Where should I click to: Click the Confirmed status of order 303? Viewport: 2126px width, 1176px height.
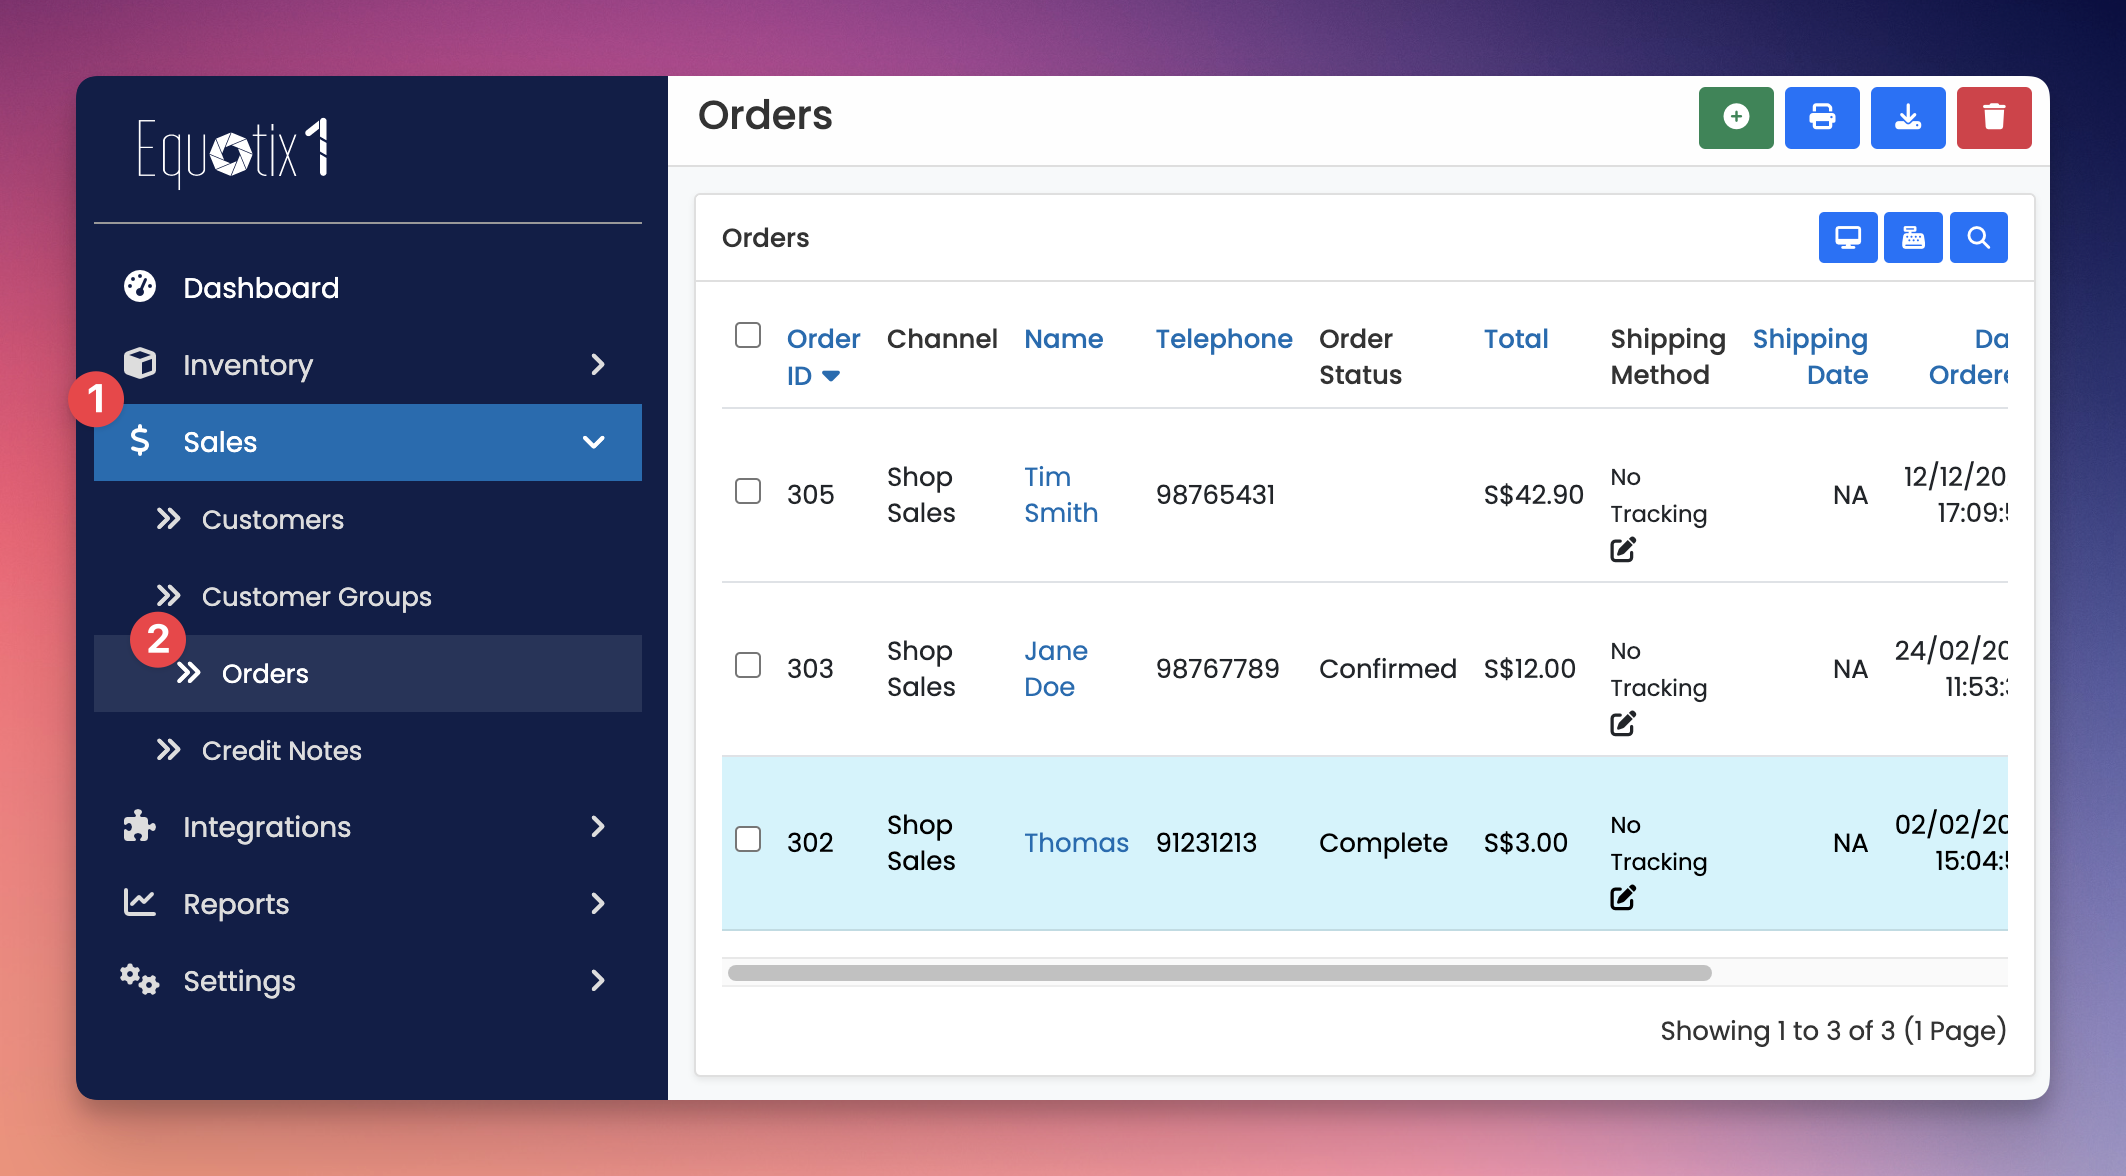point(1387,668)
